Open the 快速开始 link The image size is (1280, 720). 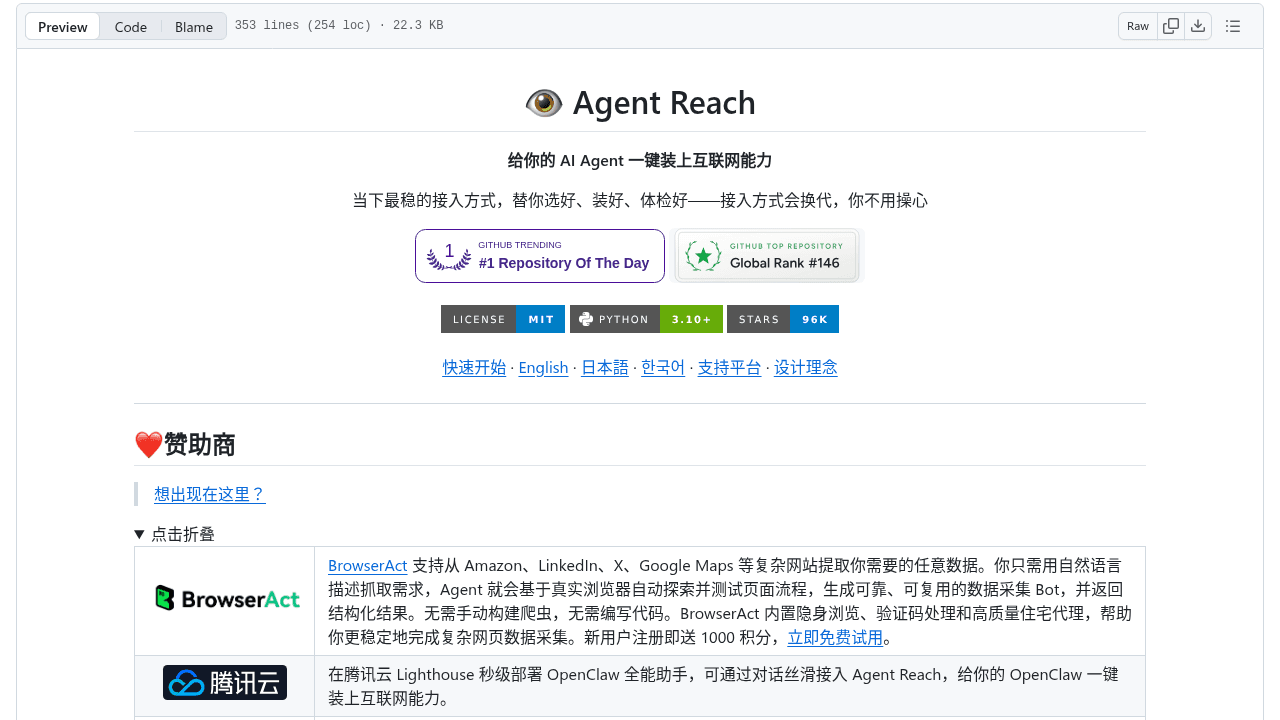[474, 367]
